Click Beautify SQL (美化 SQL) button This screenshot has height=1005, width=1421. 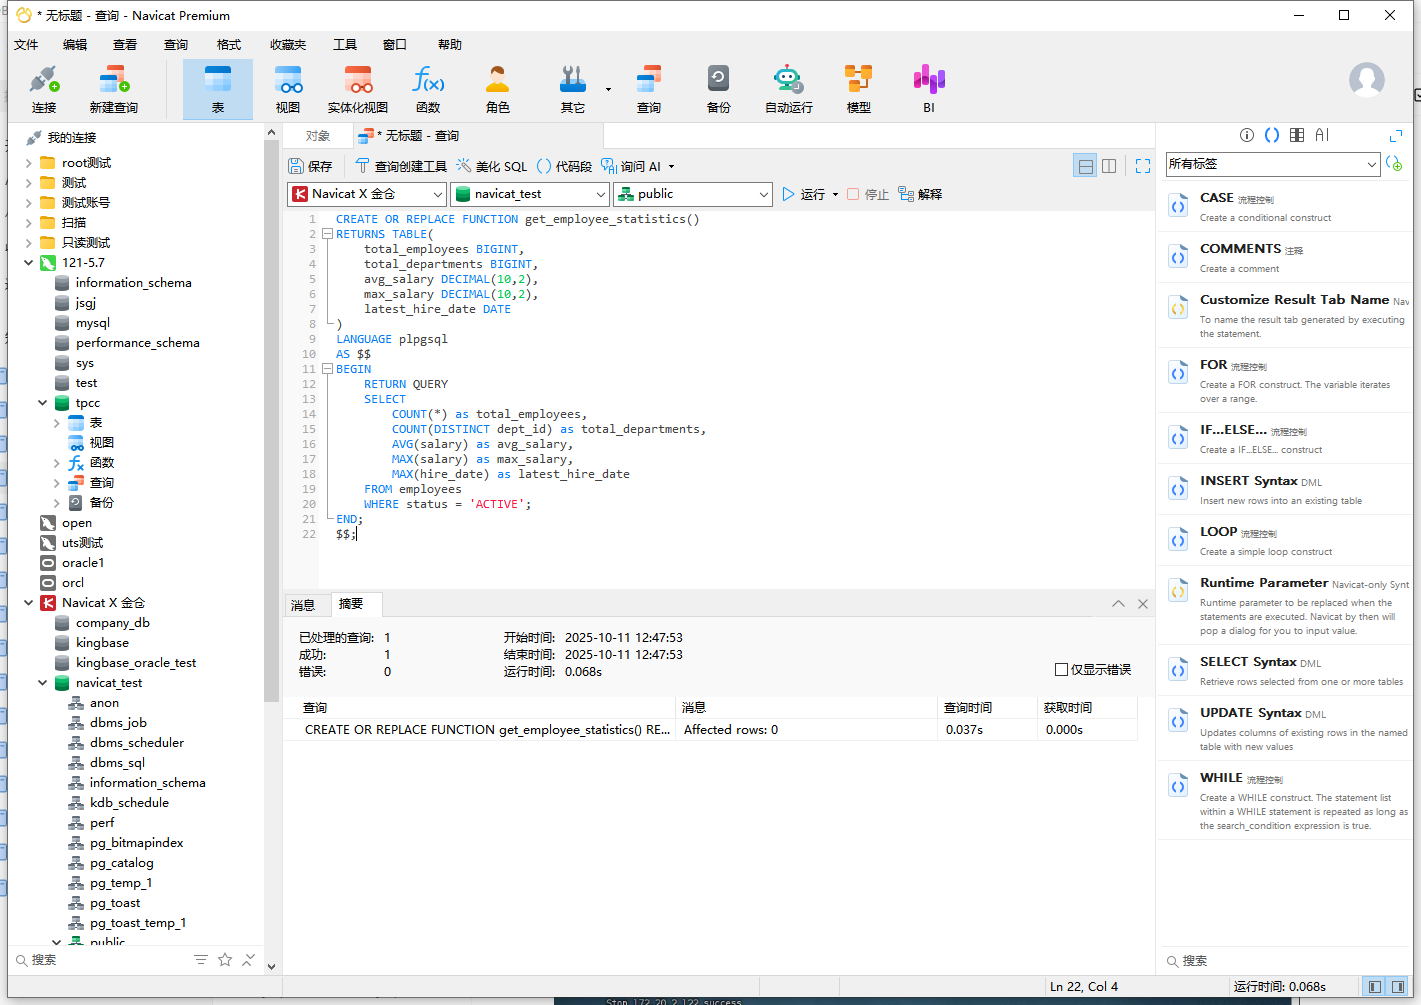(x=491, y=166)
